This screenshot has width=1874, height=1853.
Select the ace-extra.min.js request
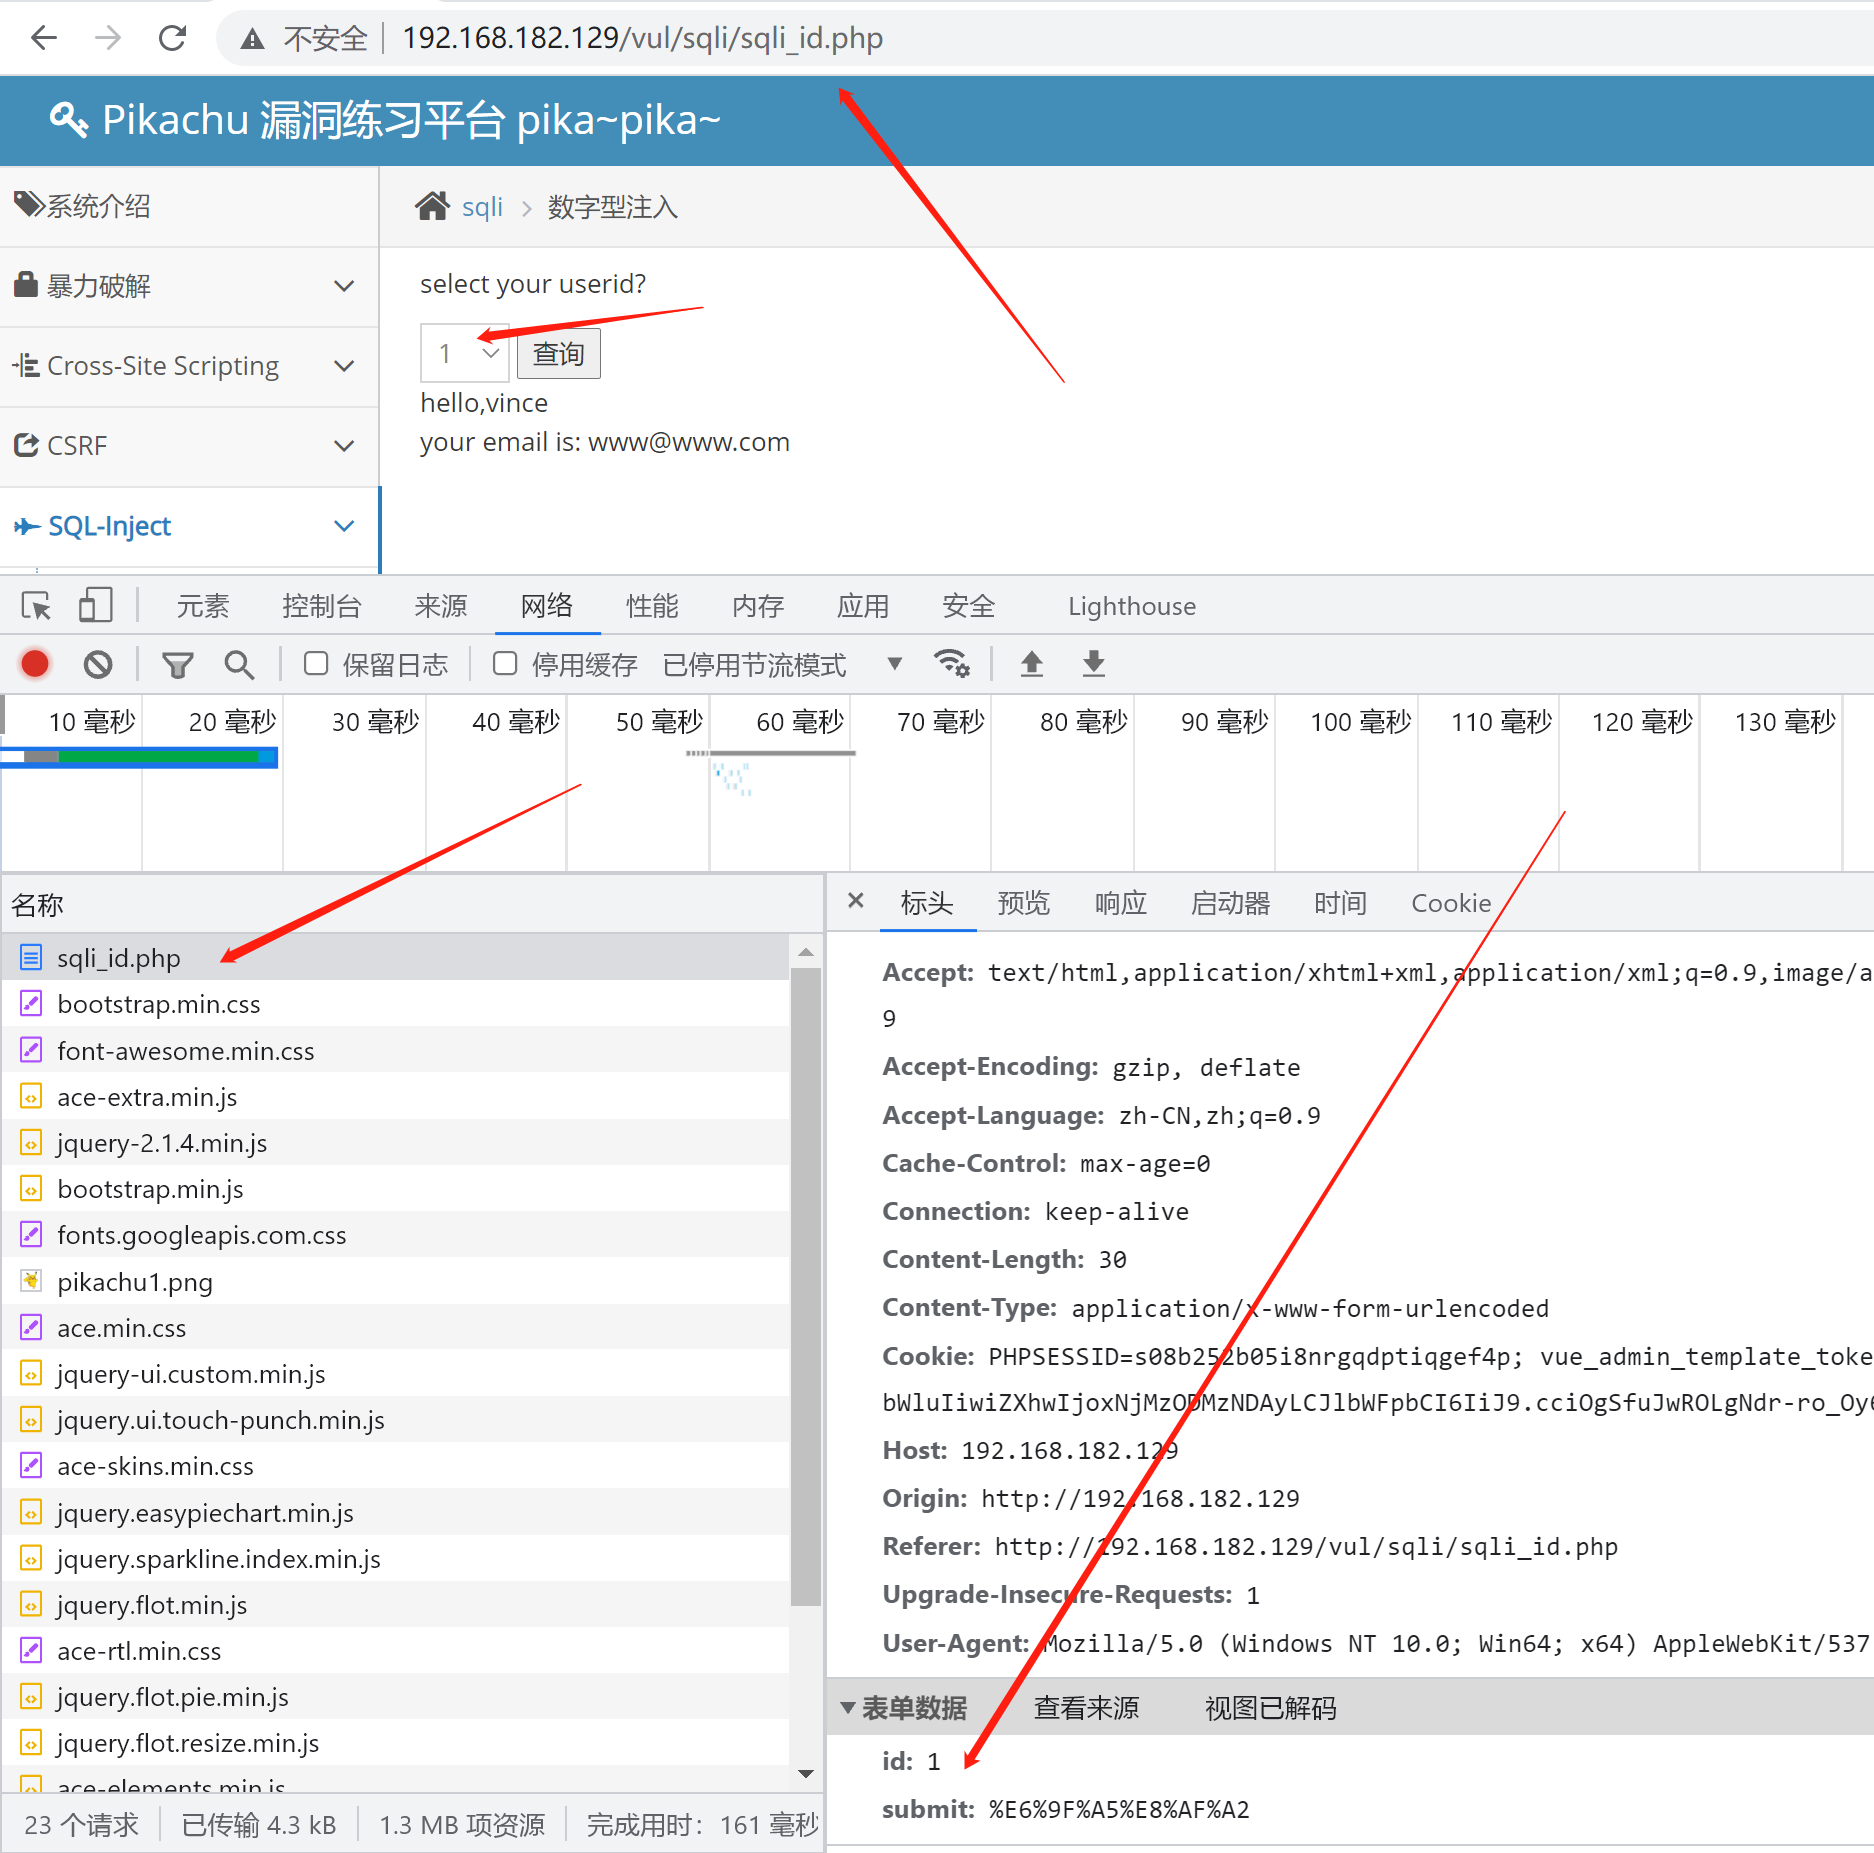point(396,1097)
